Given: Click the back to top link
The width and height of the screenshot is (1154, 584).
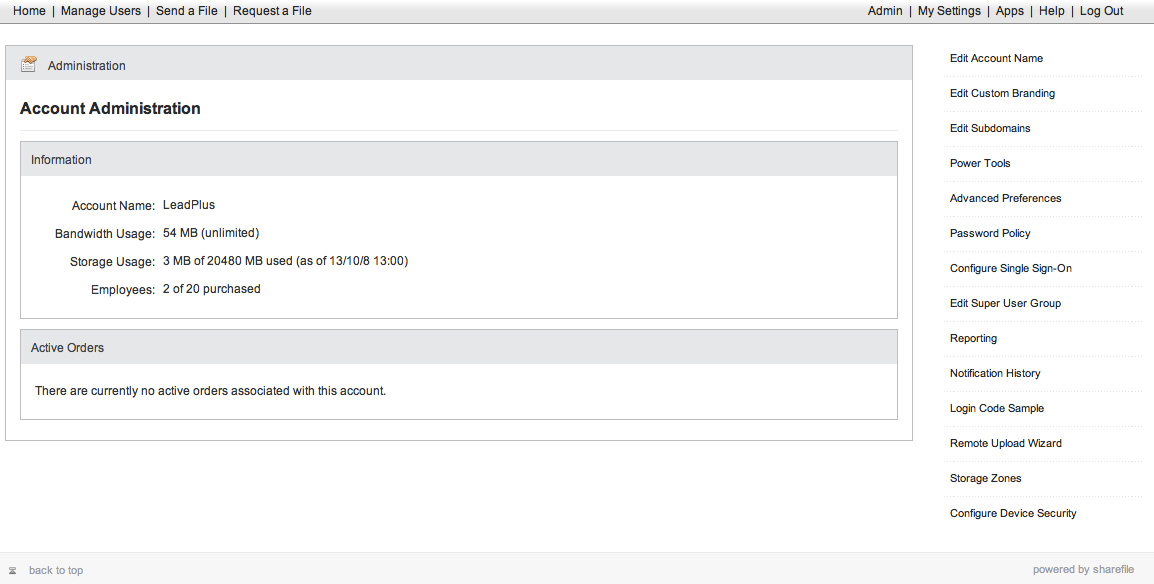Looking at the screenshot, I should [x=56, y=570].
